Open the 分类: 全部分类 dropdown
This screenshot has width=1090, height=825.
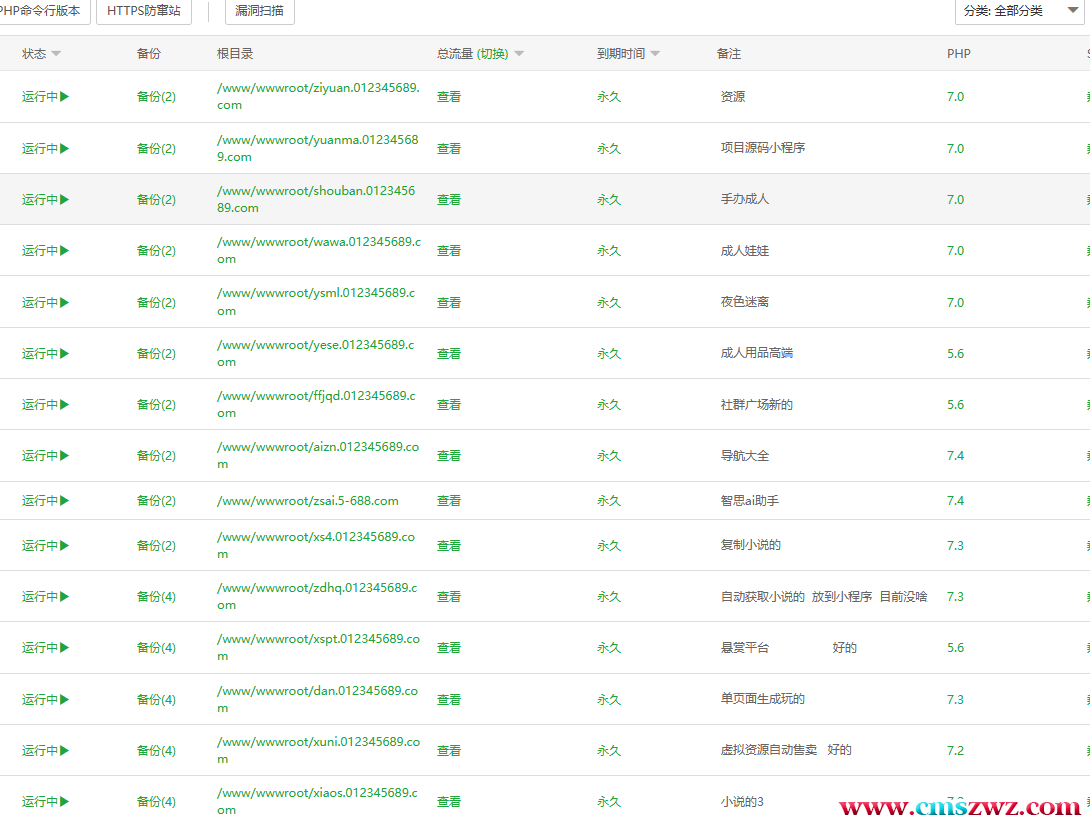pyautogui.click(x=1018, y=11)
